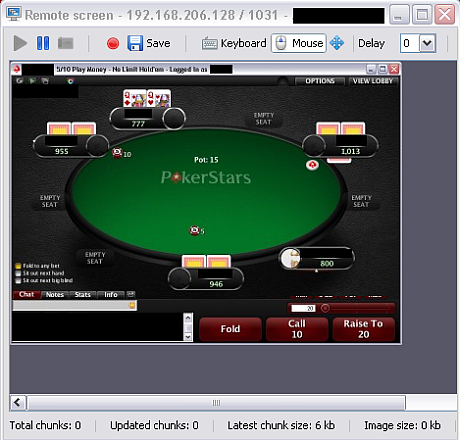The height and width of the screenshot is (440, 460).
Task: Save the remote screen capture
Action: [x=149, y=43]
